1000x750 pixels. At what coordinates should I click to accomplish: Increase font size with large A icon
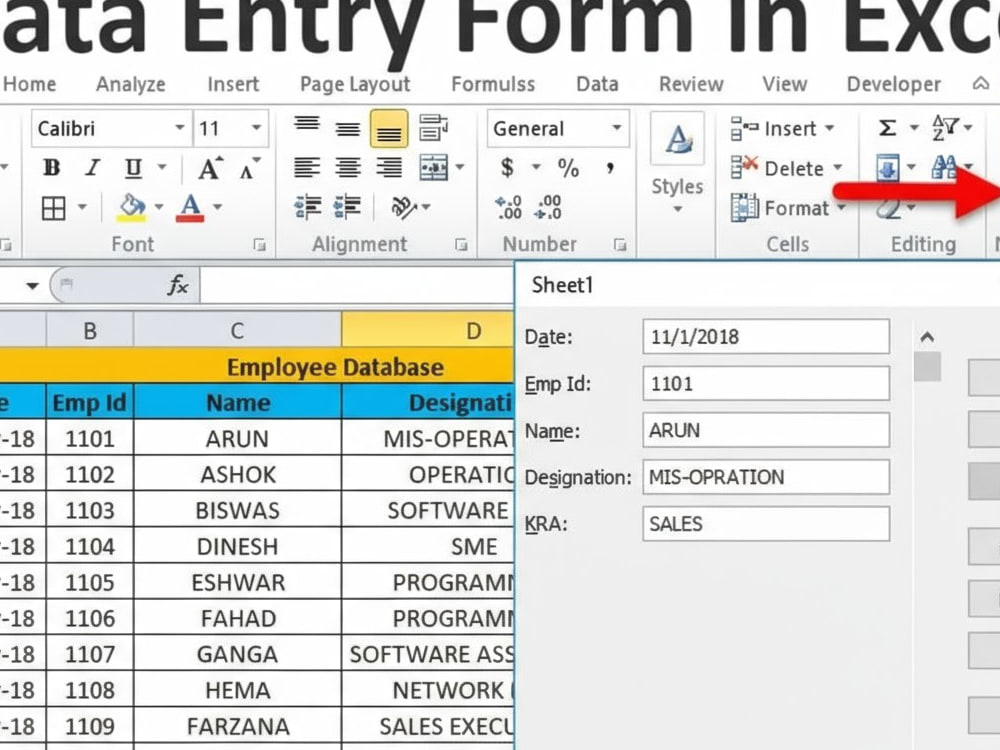(210, 168)
